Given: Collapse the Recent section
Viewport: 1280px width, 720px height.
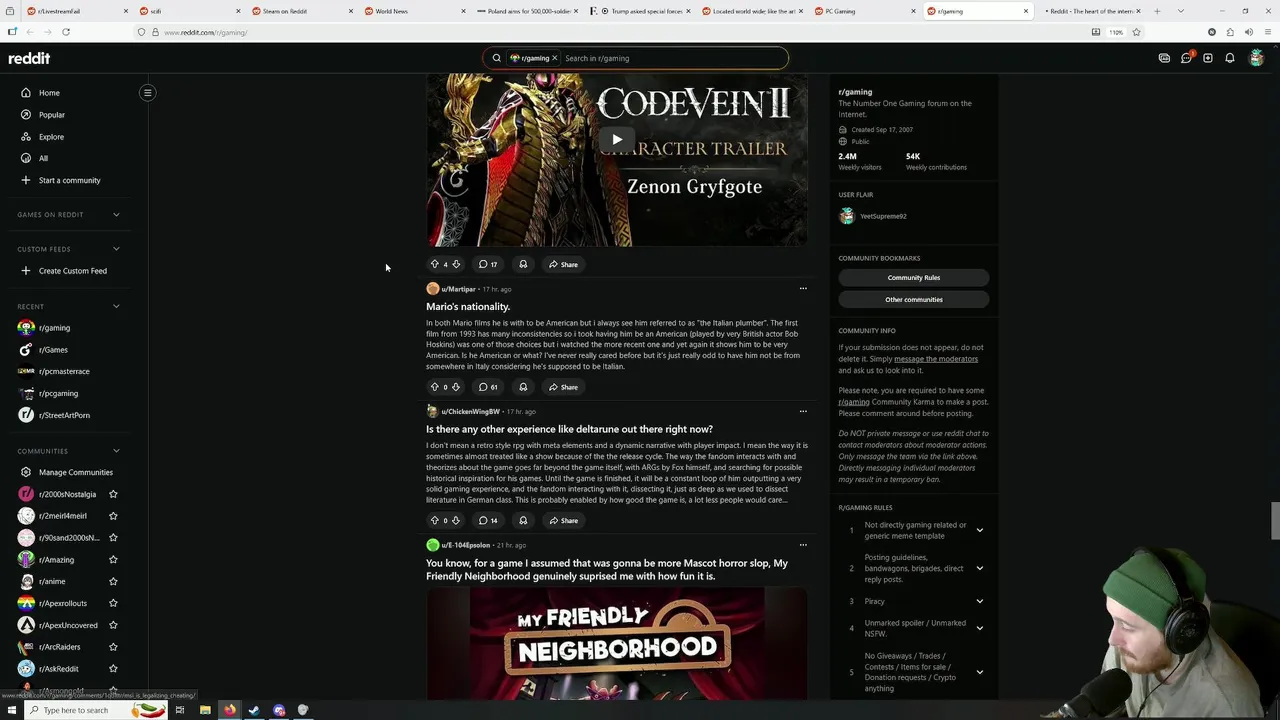Looking at the screenshot, I should 116,306.
